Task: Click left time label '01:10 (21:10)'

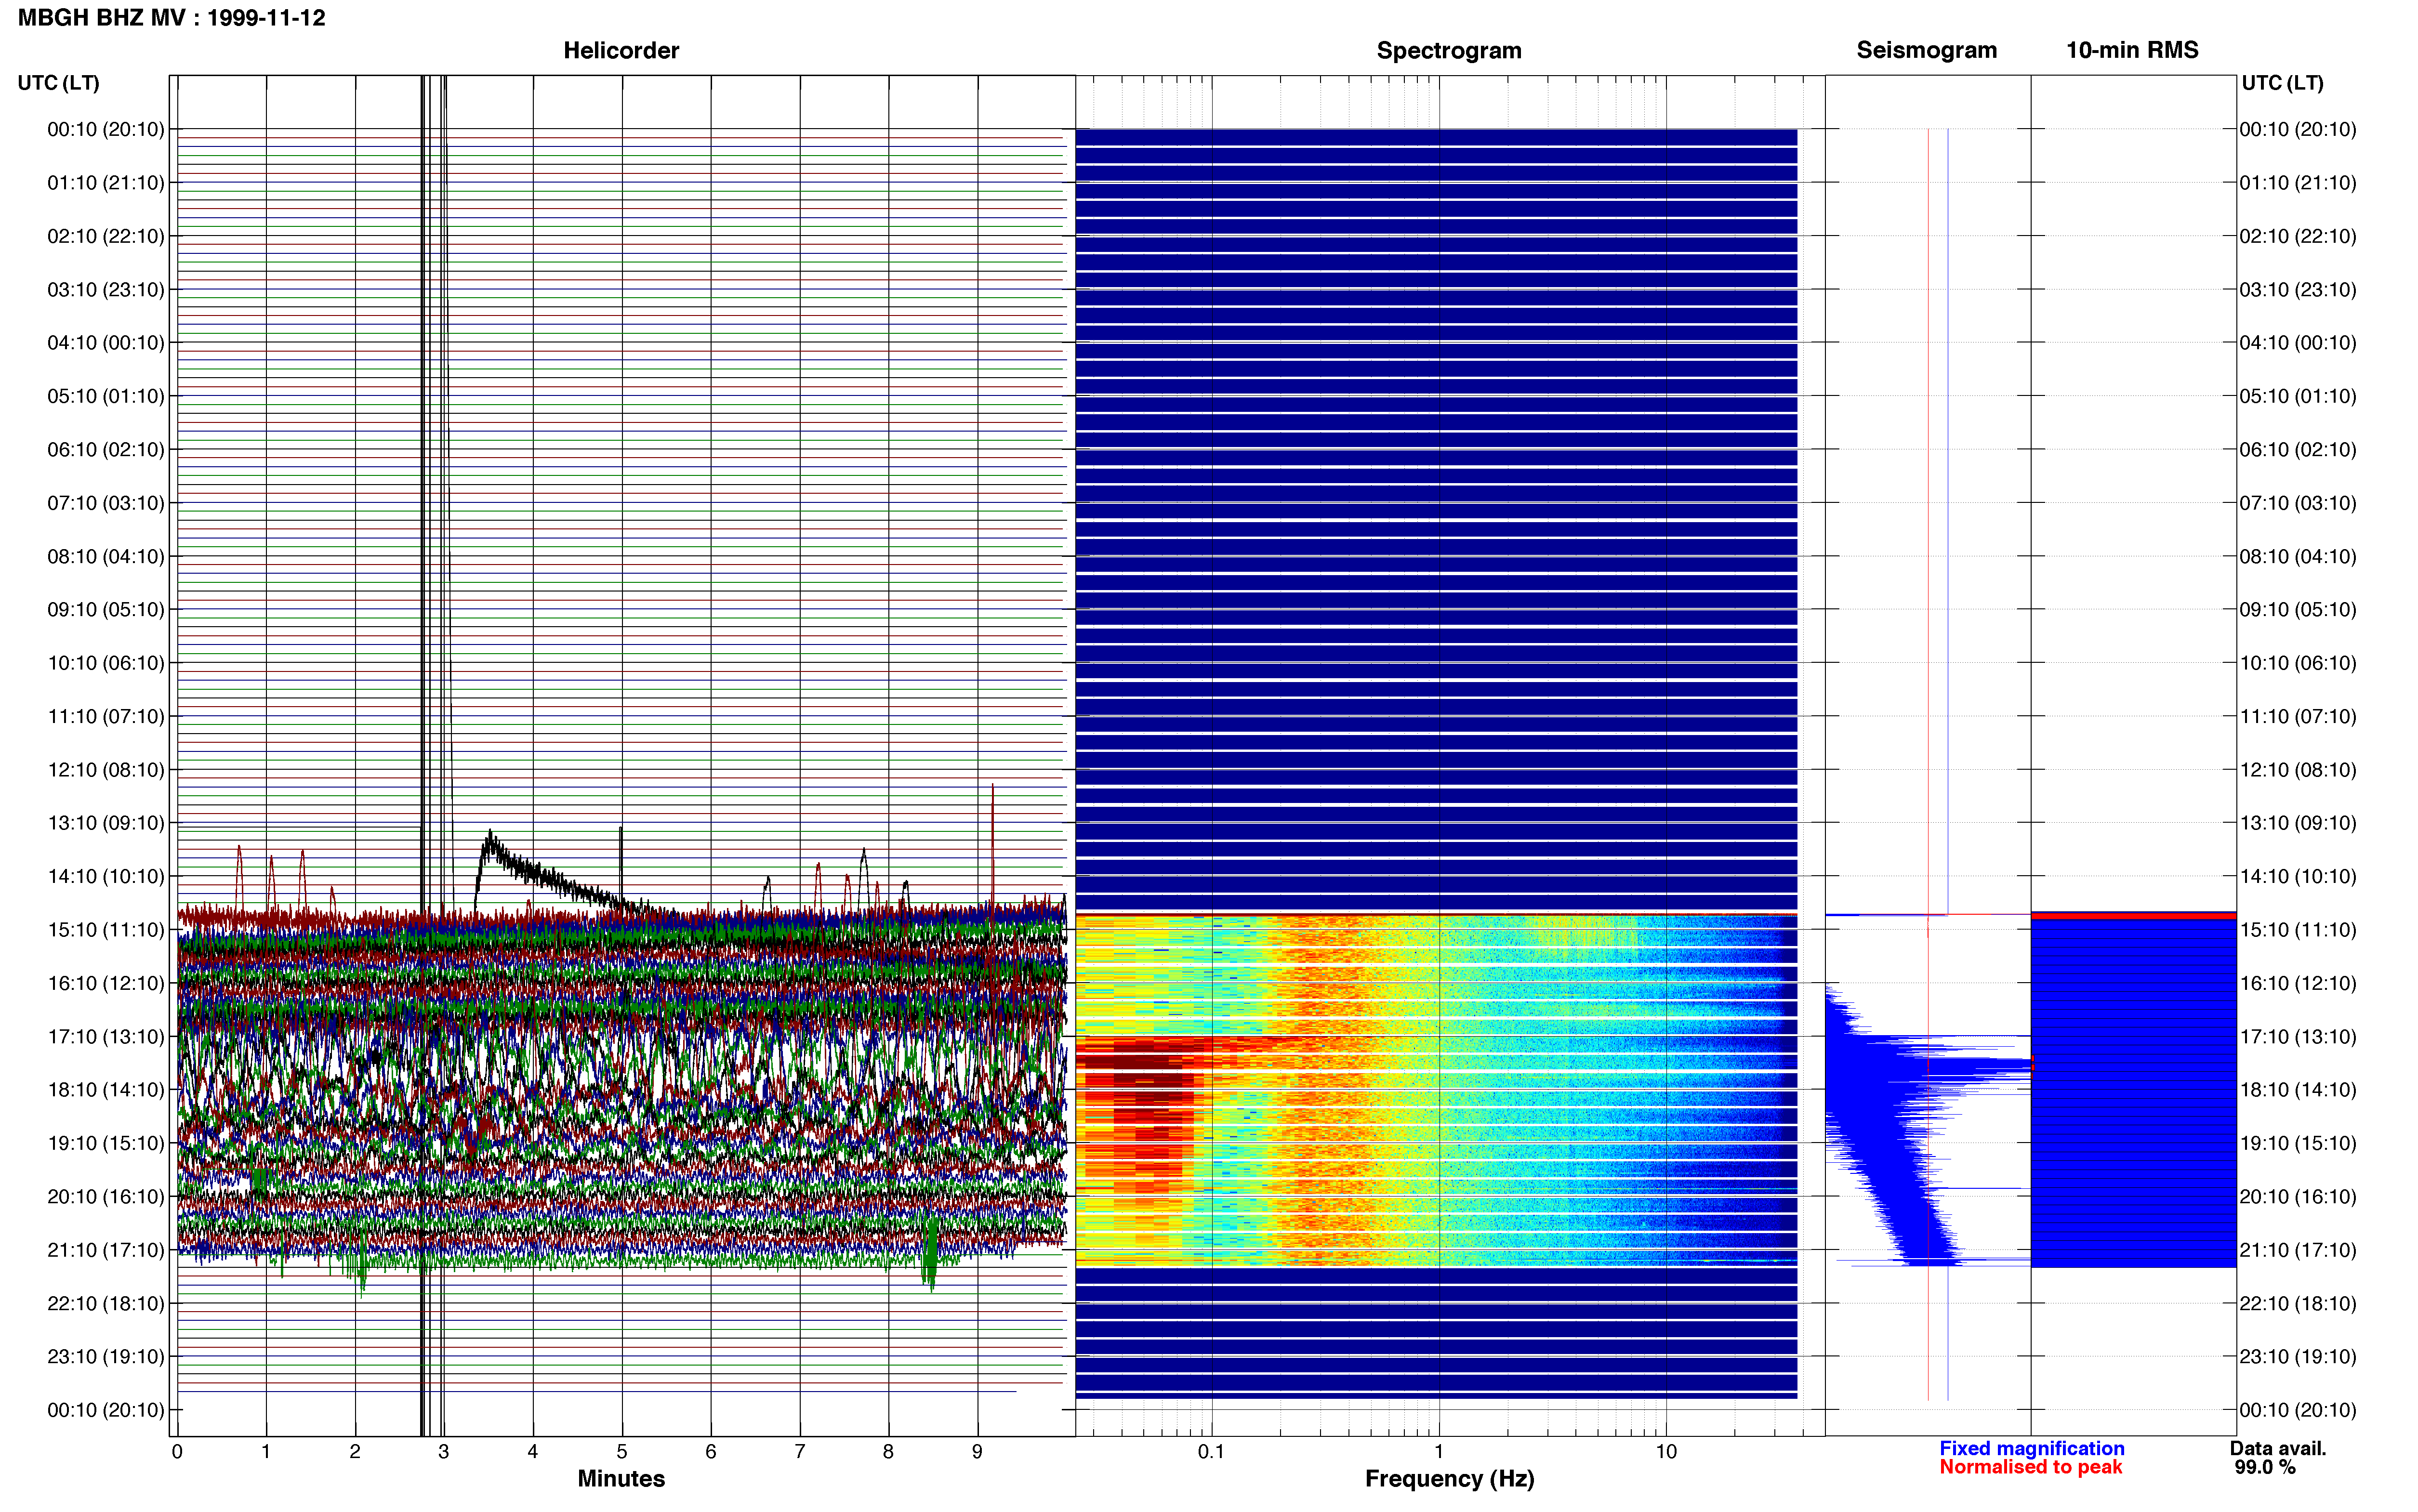Action: 106,183
